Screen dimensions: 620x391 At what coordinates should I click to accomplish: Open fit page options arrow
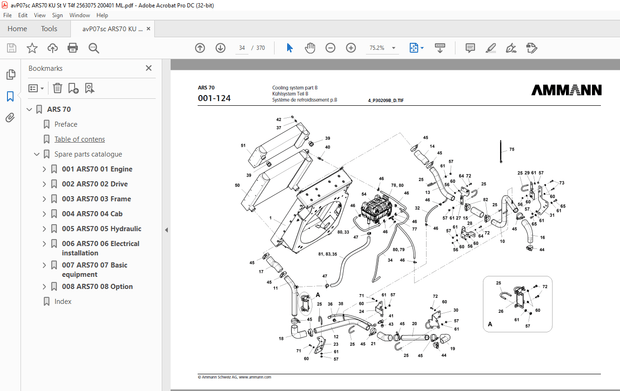(422, 48)
